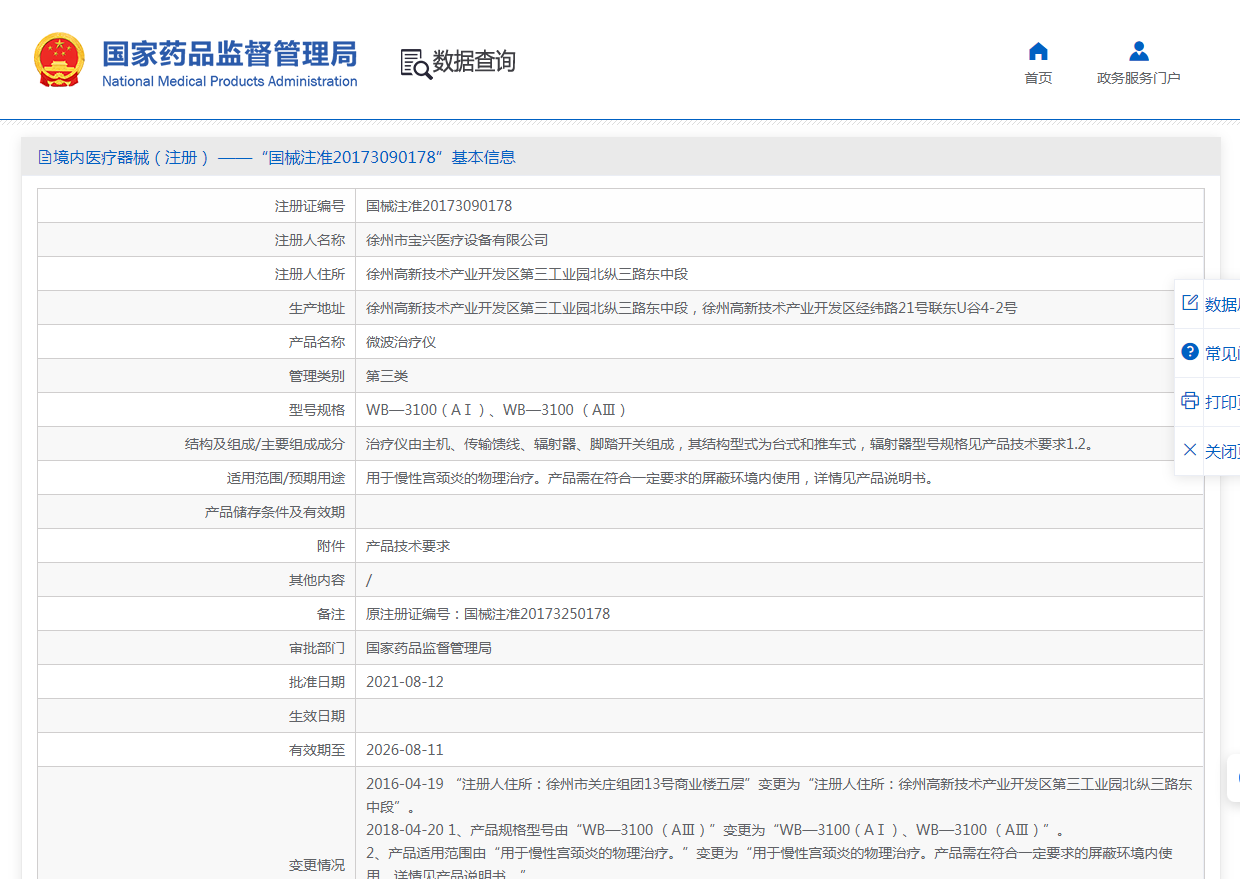Click the national emblem logo
This screenshot has width=1240, height=879.
click(x=60, y=60)
